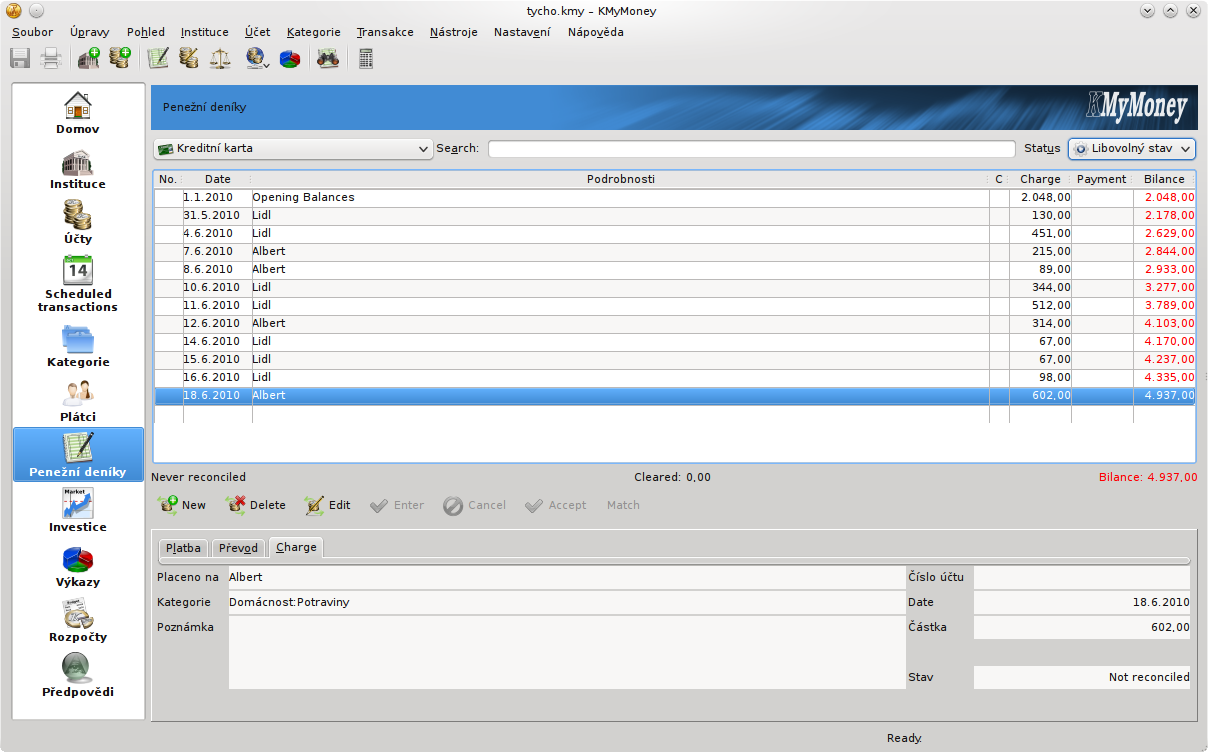Viewport: 1208px width, 752px height.
Task: Open the Soubor menu
Action: 32,32
